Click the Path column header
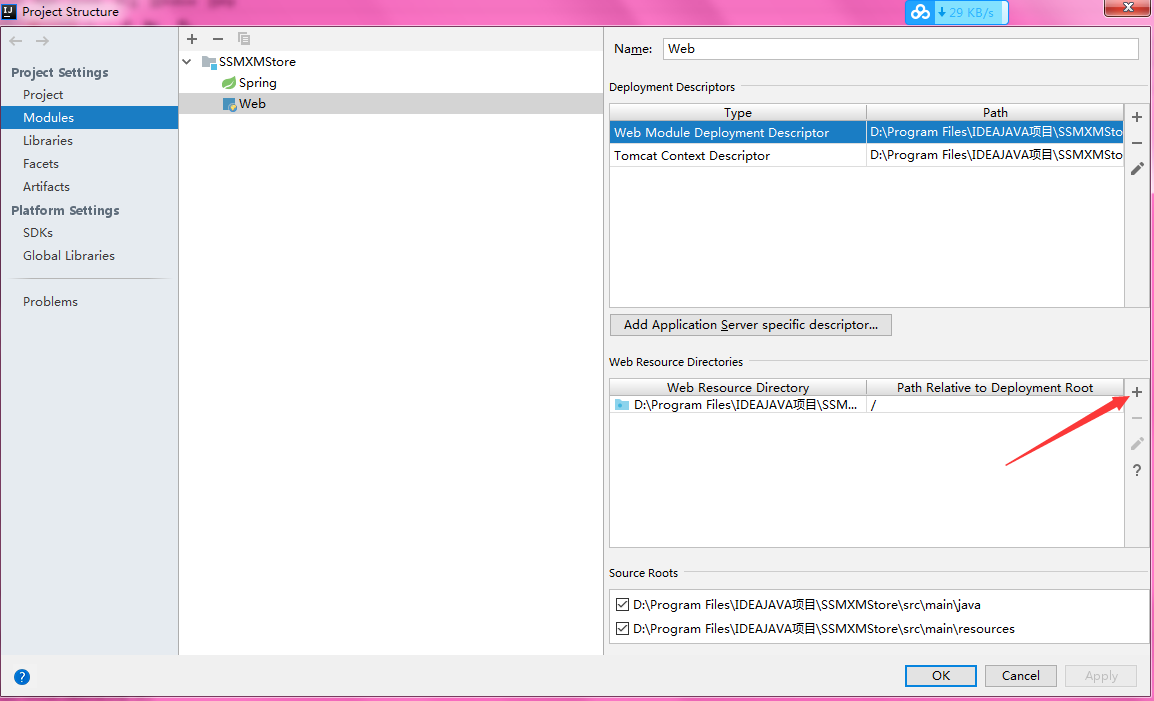Image resolution: width=1154 pixels, height=701 pixels. (995, 113)
